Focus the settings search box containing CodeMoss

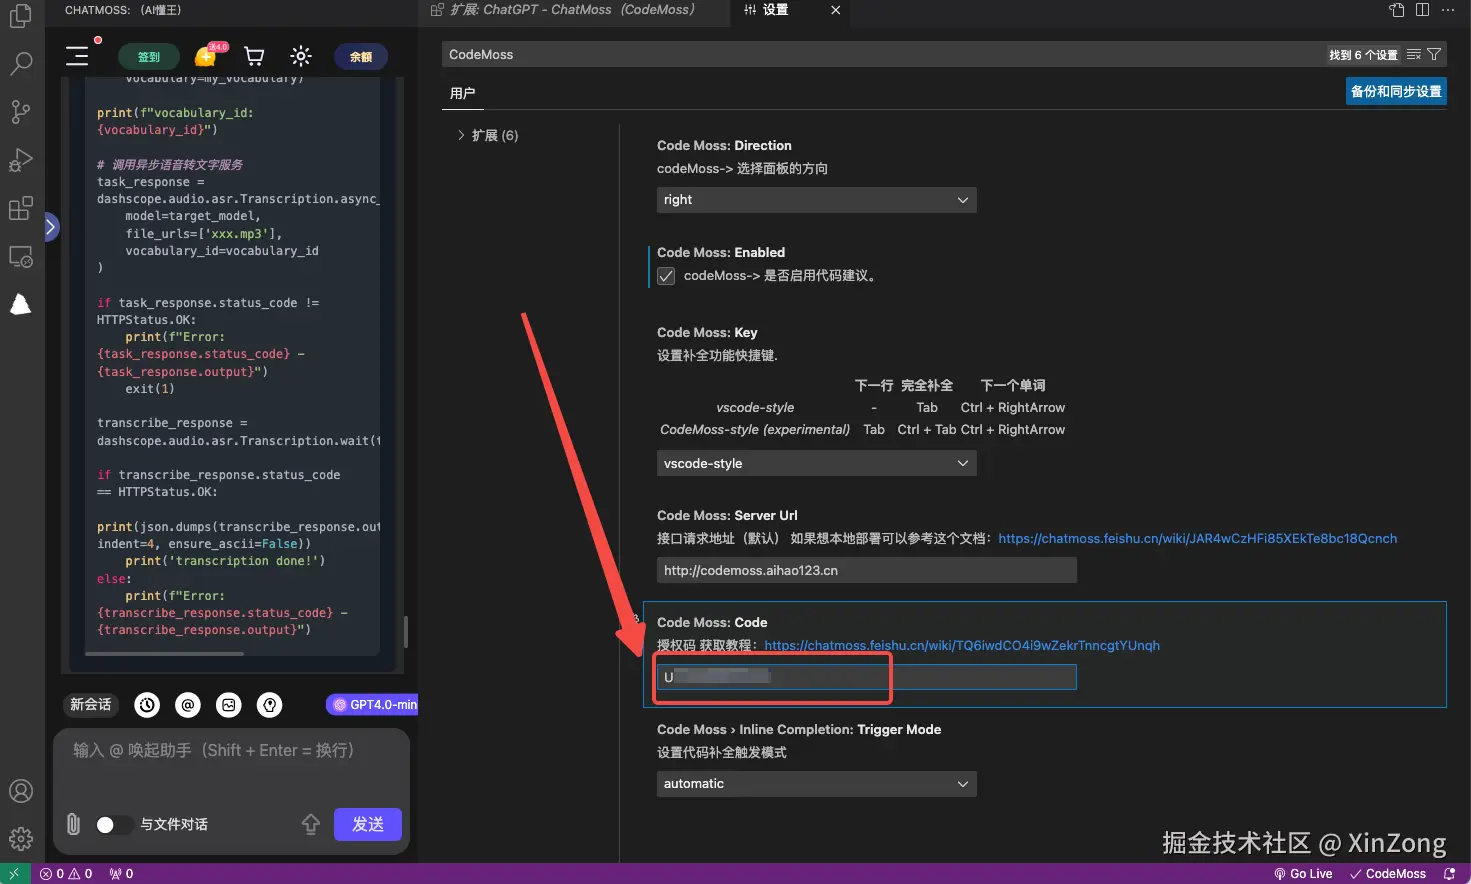pyautogui.click(x=885, y=55)
